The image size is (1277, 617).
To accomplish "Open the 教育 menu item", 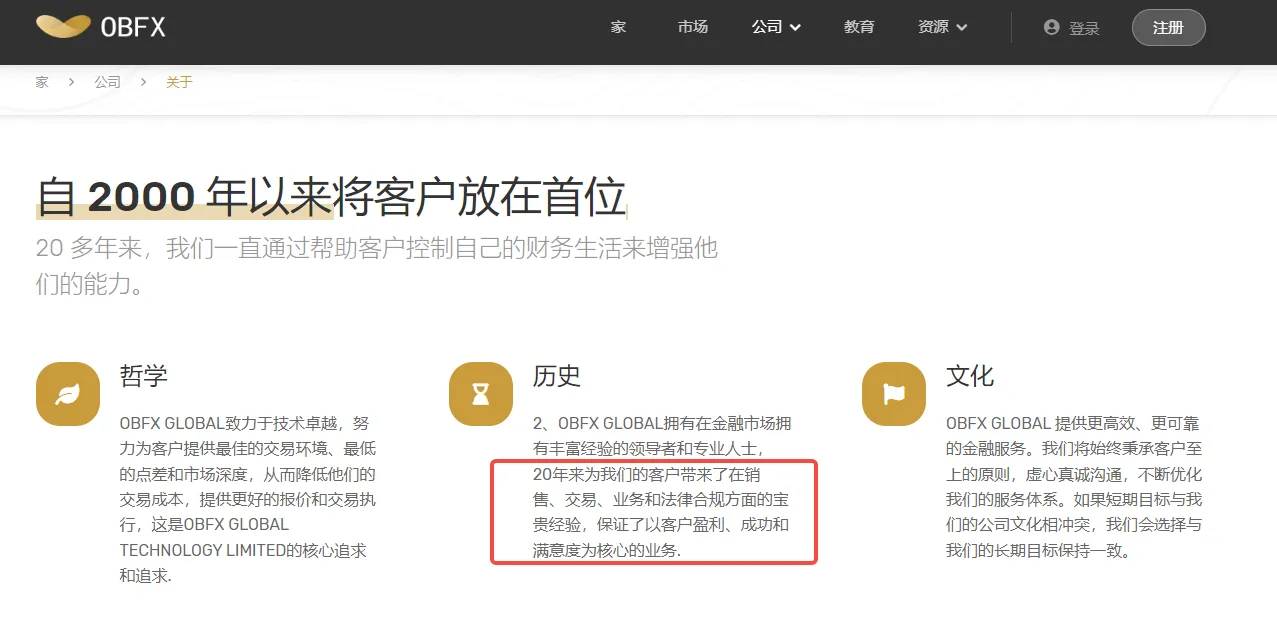I will tap(859, 27).
